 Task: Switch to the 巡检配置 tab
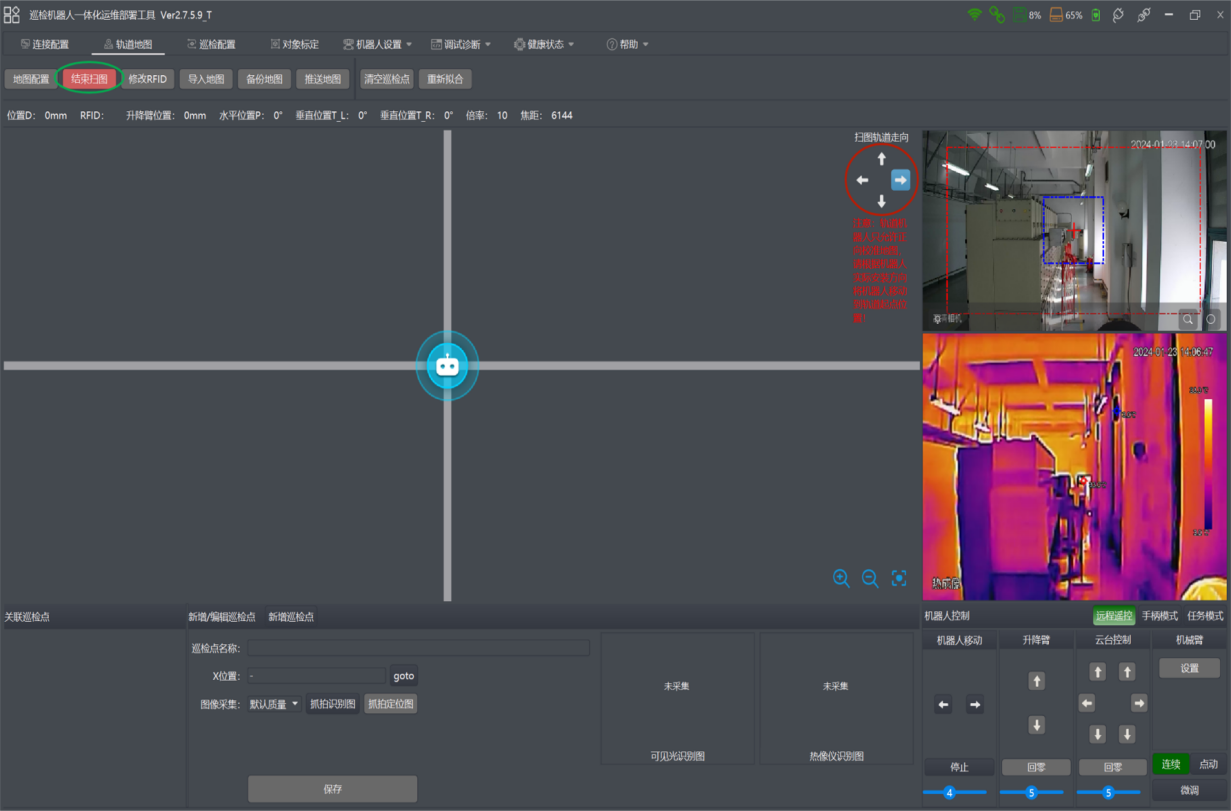[x=211, y=44]
